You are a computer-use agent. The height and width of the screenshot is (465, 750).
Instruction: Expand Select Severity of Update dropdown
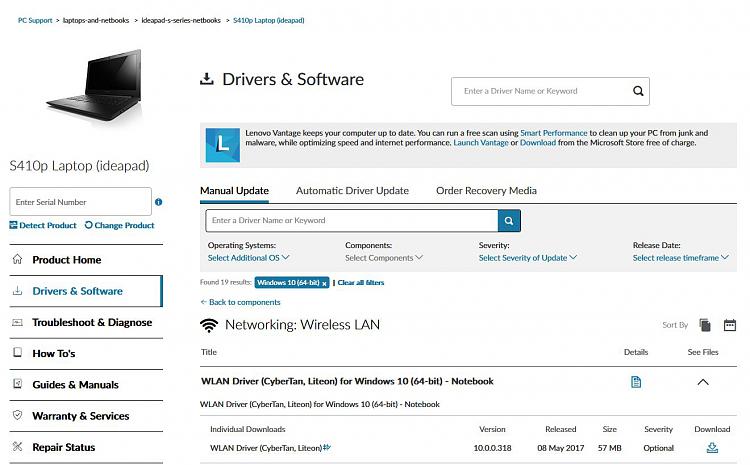tap(528, 258)
